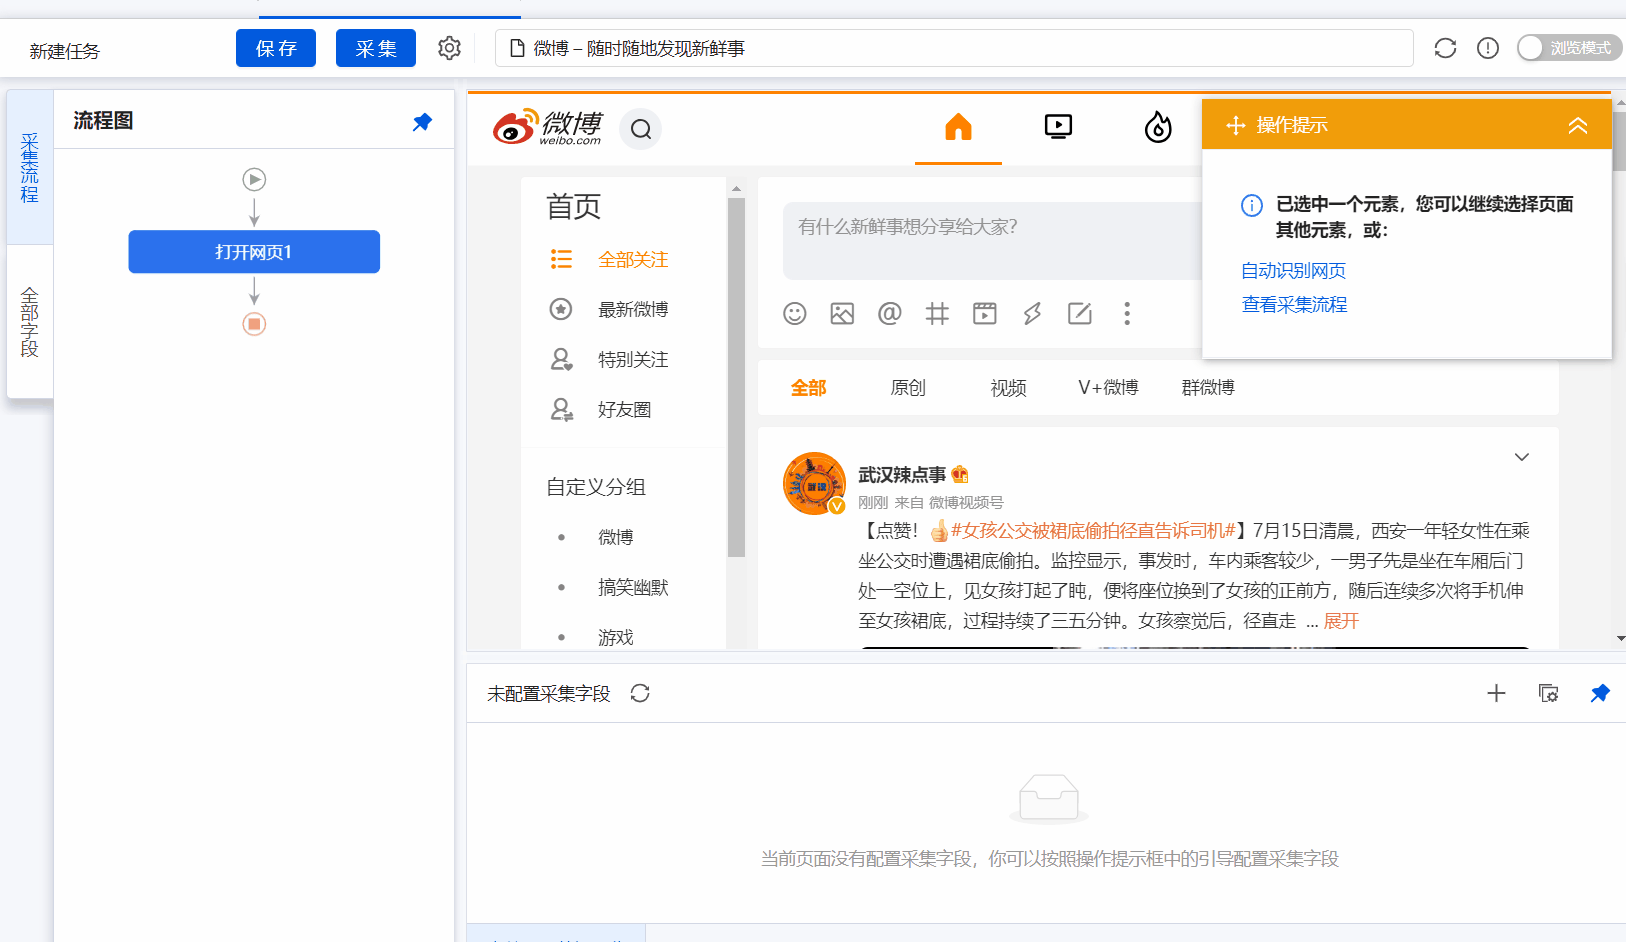
Task: Click the blue 采集 button
Action: click(x=376, y=48)
